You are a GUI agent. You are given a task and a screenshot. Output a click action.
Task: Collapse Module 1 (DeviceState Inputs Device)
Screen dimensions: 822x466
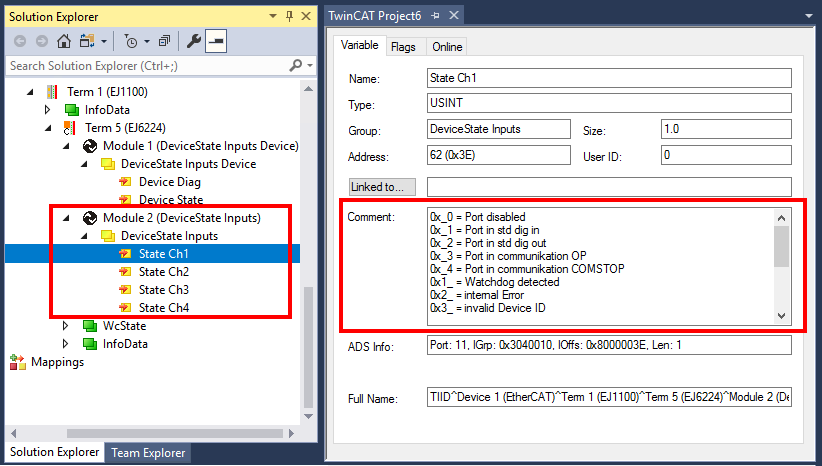67,146
